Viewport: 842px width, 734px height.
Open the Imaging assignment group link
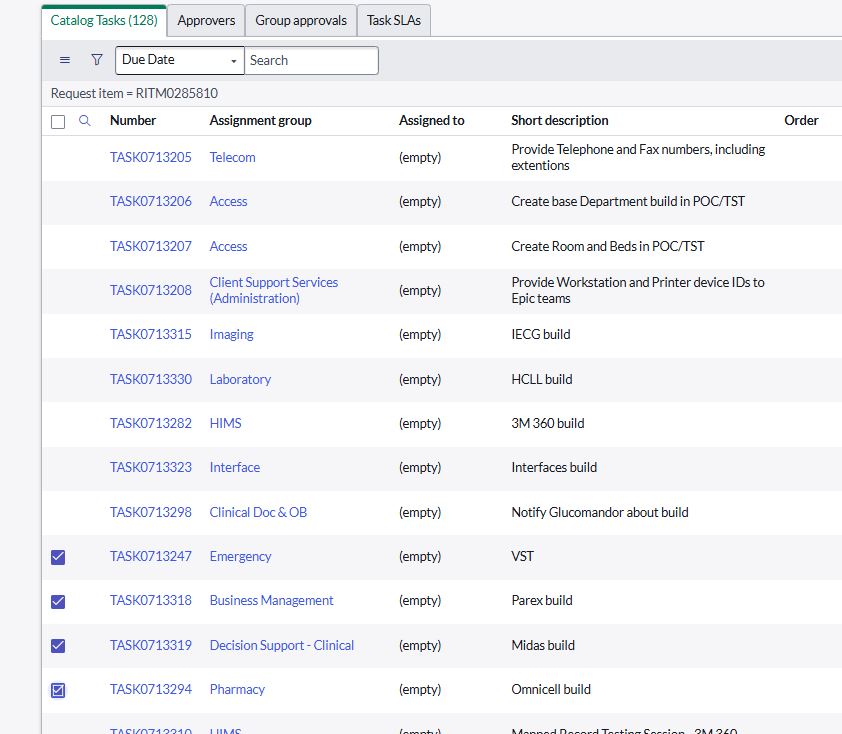click(231, 335)
